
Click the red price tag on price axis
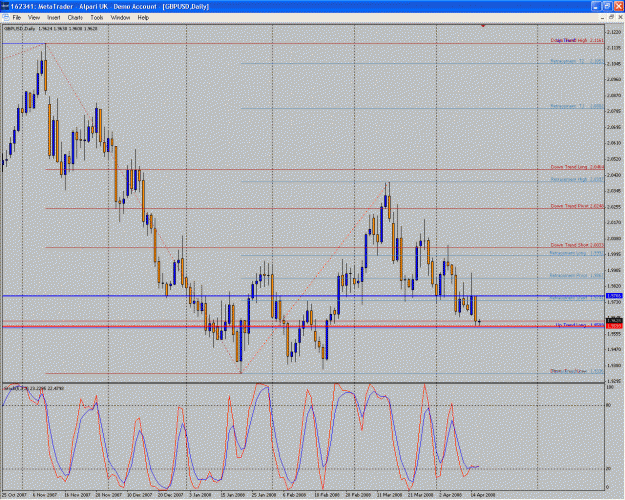(x=614, y=326)
